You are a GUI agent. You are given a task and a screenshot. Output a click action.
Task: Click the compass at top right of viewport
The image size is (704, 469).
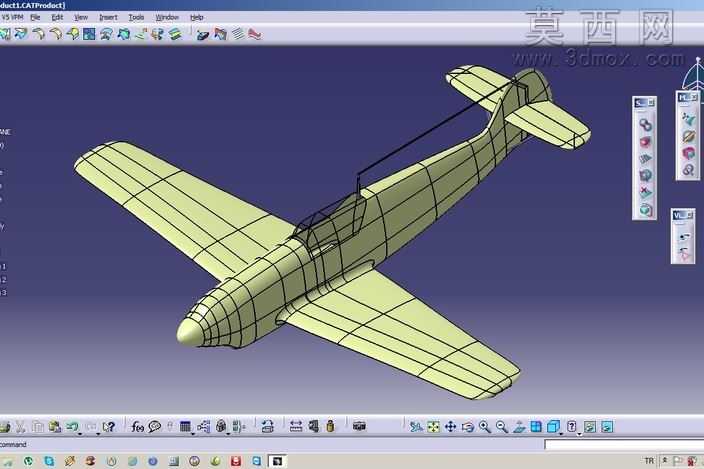click(x=694, y=73)
